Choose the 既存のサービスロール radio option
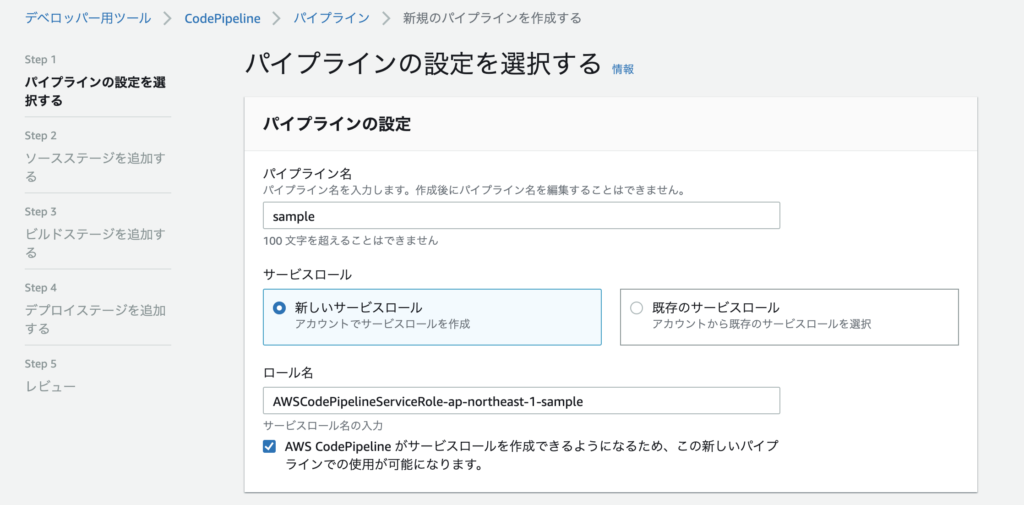The height and width of the screenshot is (505, 1024). click(637, 308)
